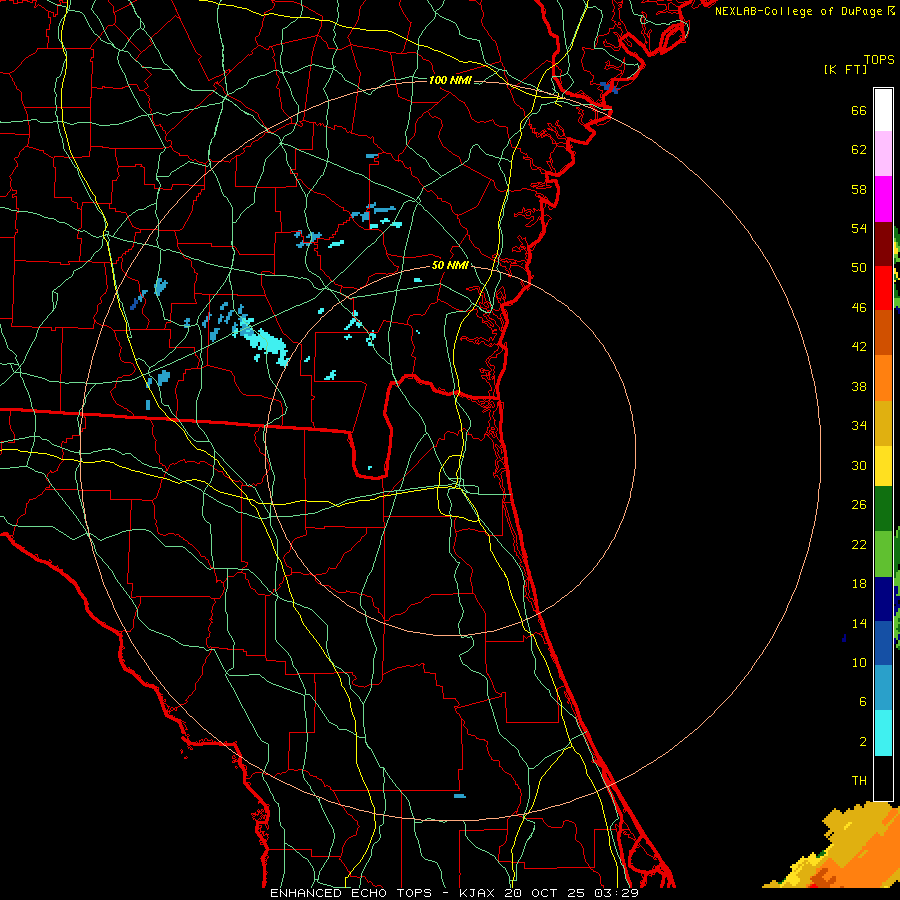Click the TOPS legend title

[x=879, y=60]
